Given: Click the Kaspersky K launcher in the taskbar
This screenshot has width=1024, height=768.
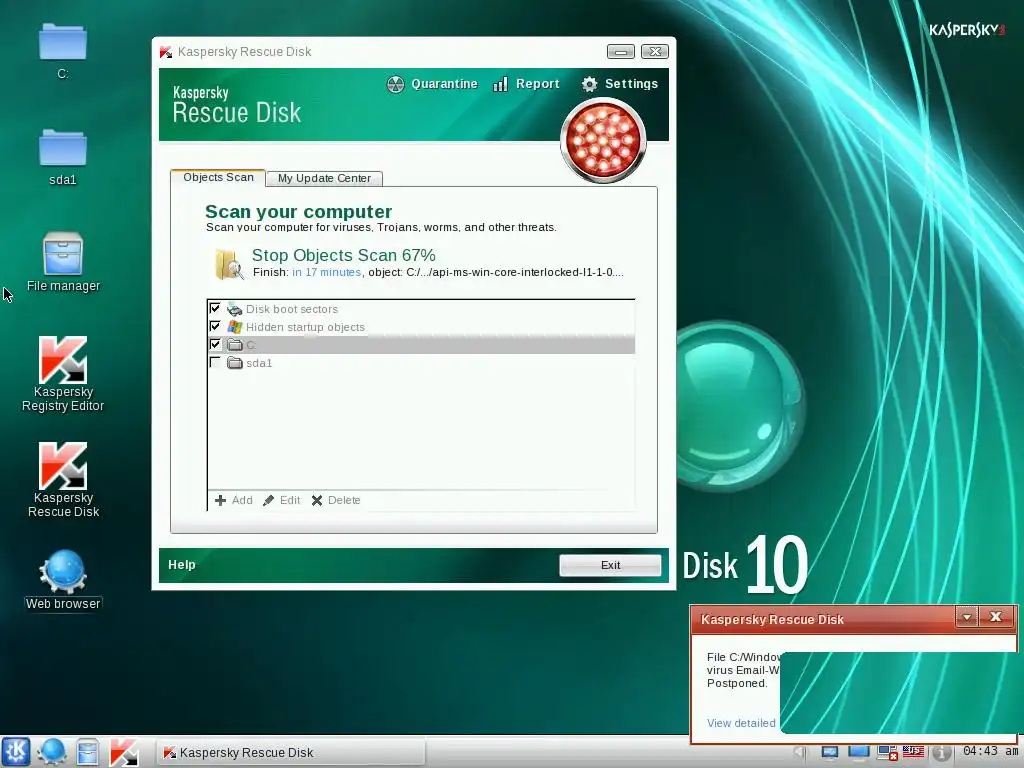Looking at the screenshot, I should coord(123,752).
